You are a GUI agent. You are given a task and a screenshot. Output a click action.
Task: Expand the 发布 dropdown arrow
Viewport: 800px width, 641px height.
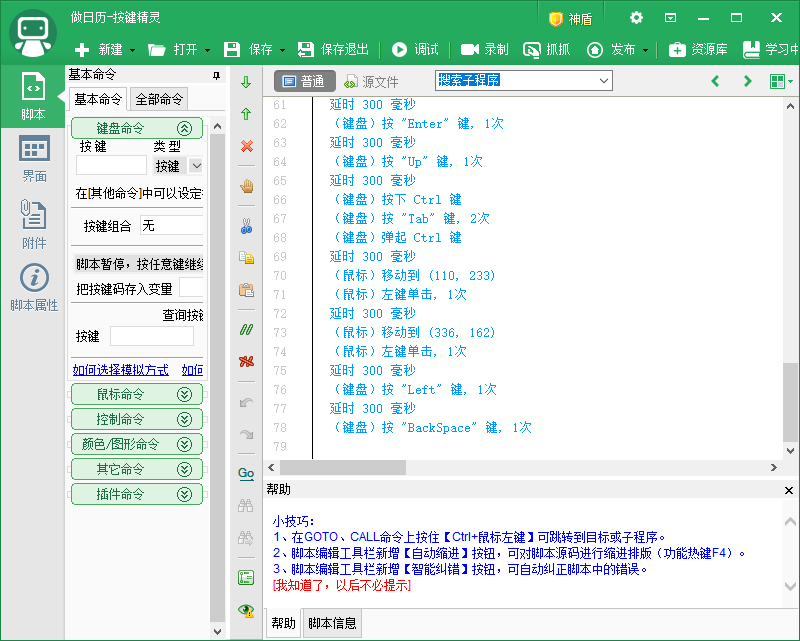(645, 50)
